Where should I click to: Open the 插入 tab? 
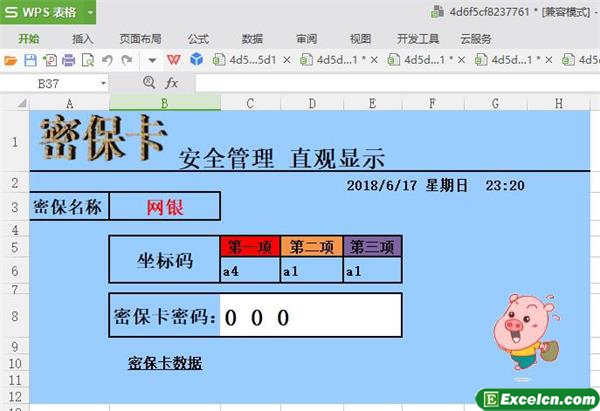point(82,39)
